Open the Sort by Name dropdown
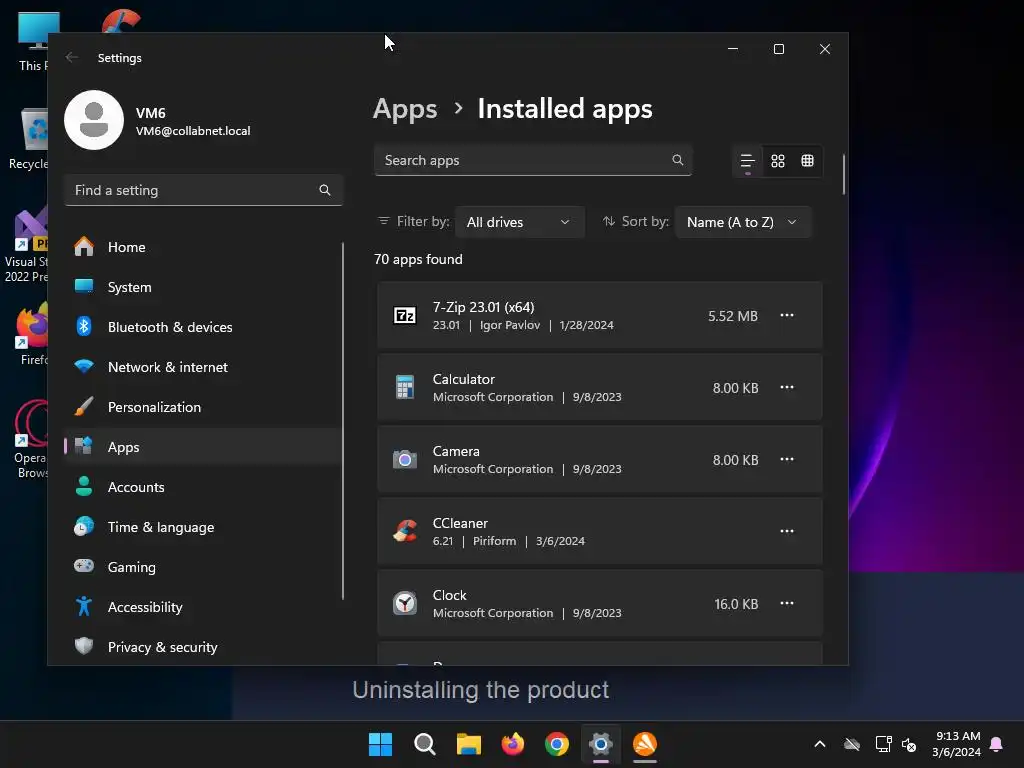Image resolution: width=1024 pixels, height=768 pixels. pos(743,222)
